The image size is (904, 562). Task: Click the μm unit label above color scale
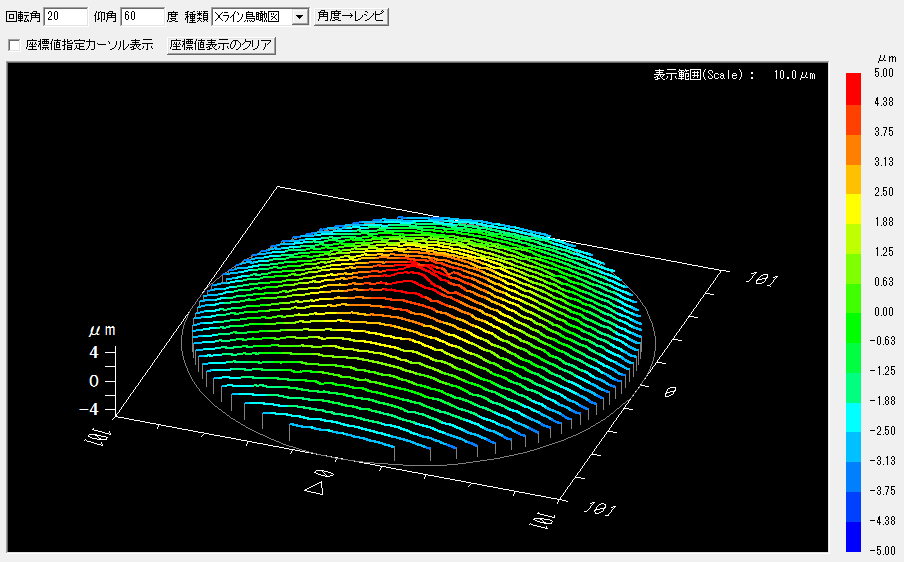tap(886, 58)
